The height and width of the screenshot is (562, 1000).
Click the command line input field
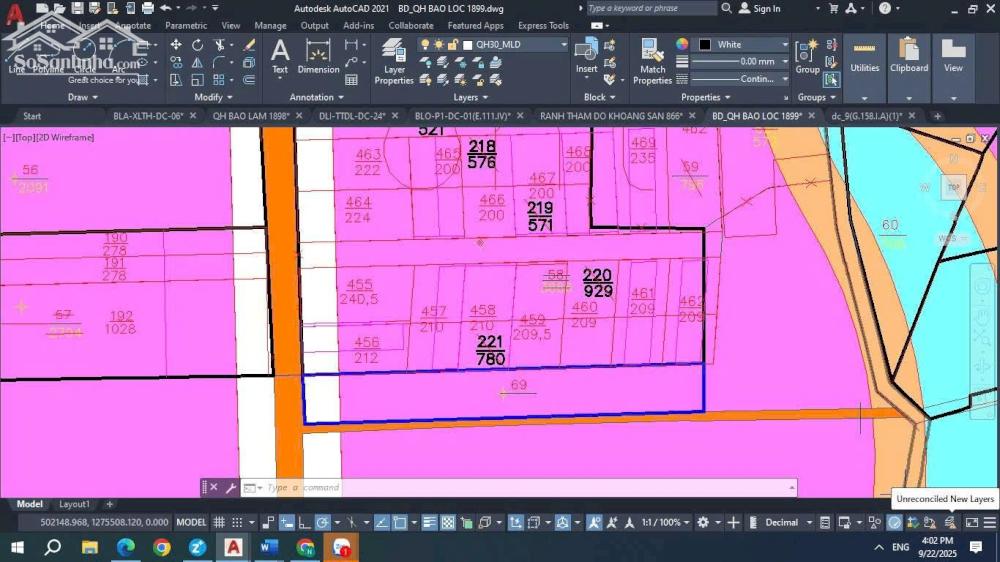[520, 488]
